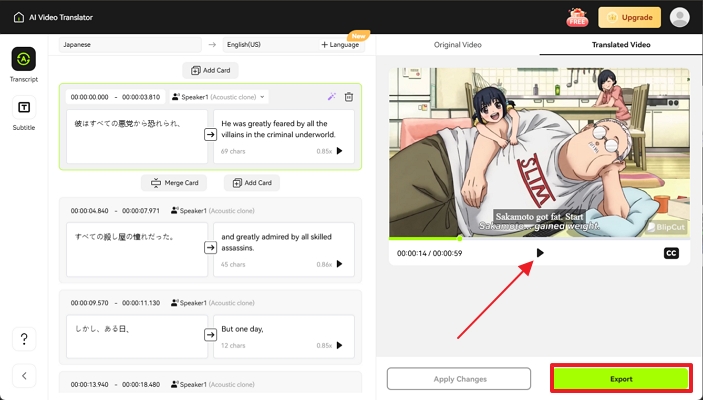Edit end time 00:00:03.810 field
The width and height of the screenshot is (703, 400).
click(x=141, y=97)
